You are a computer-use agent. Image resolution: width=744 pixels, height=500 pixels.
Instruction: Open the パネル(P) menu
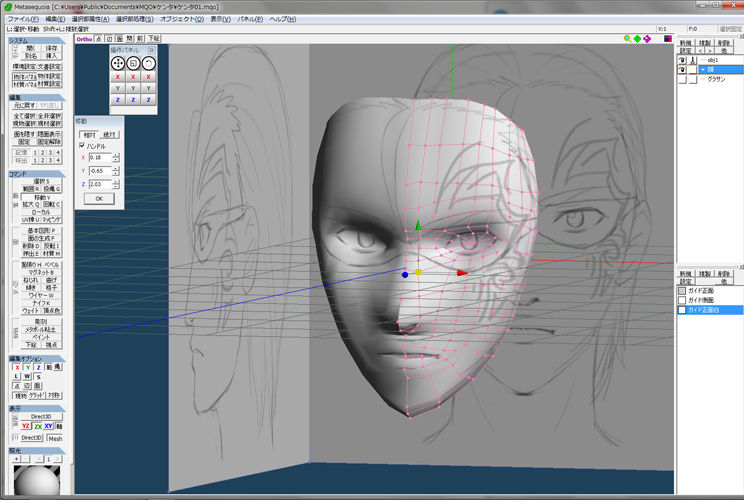pos(250,19)
